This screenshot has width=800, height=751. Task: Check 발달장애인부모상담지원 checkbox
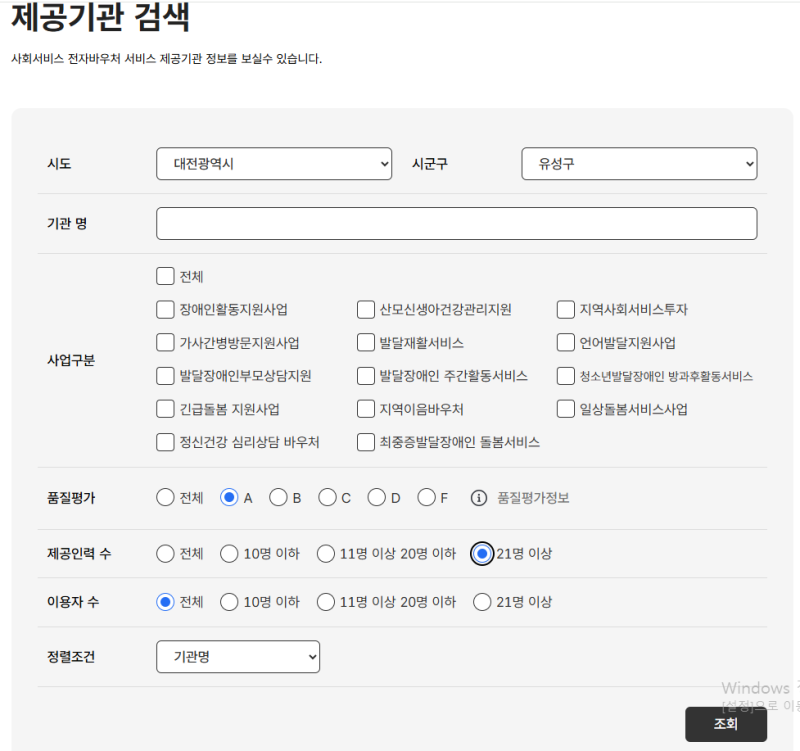point(165,376)
